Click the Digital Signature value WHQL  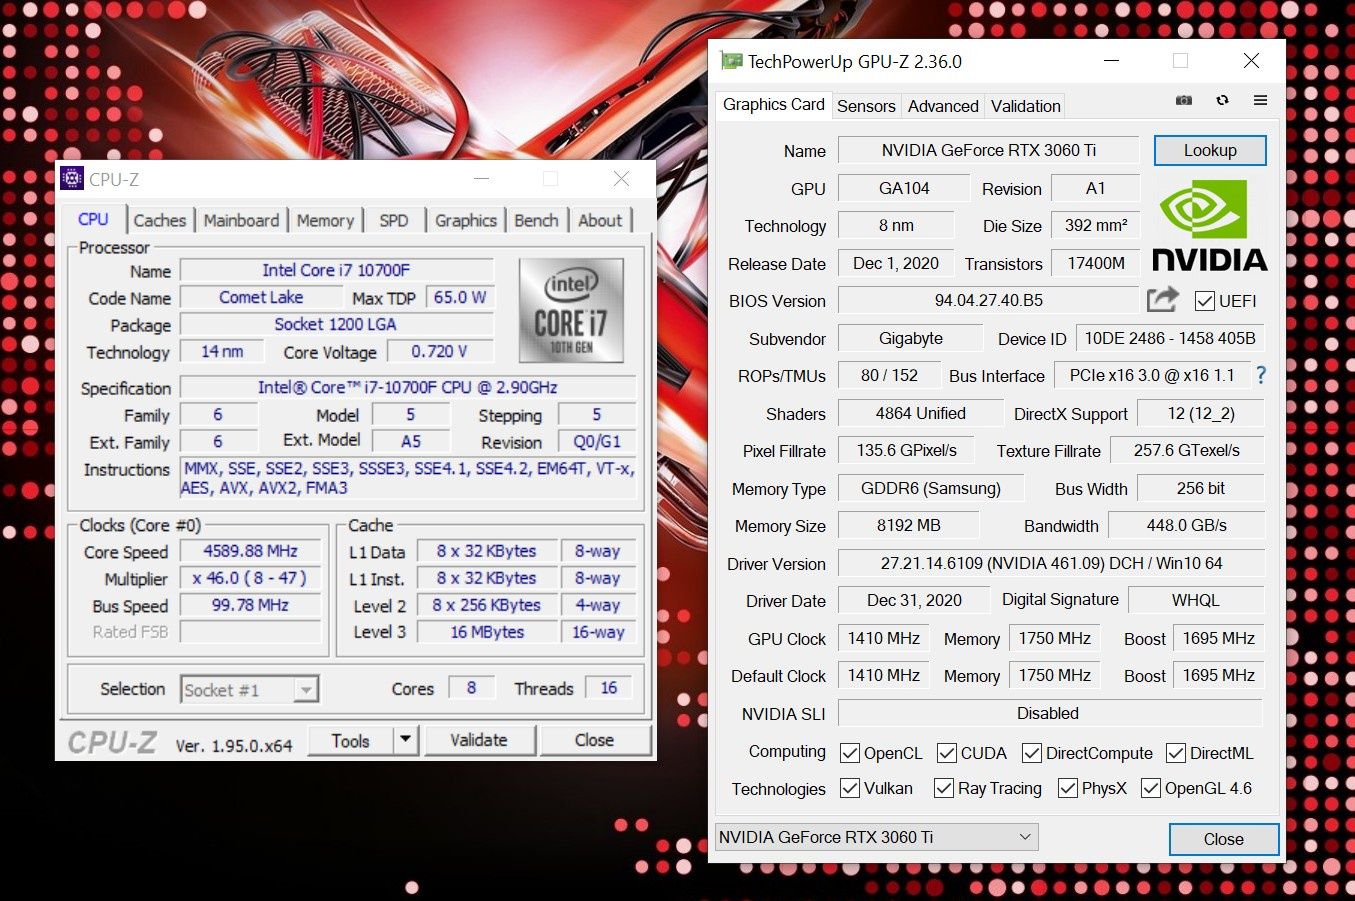pyautogui.click(x=1196, y=600)
